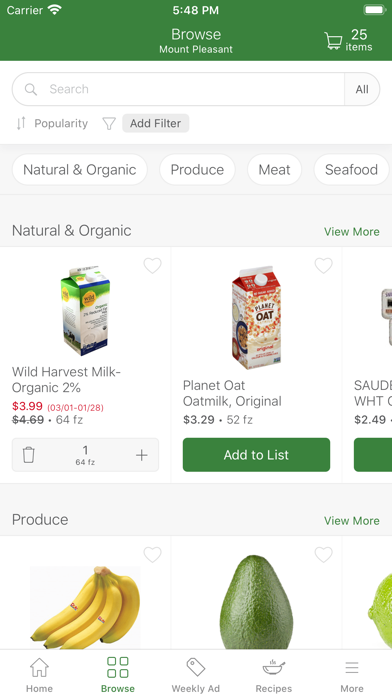
Task: Open the Weekly Ad tab
Action: [195, 675]
